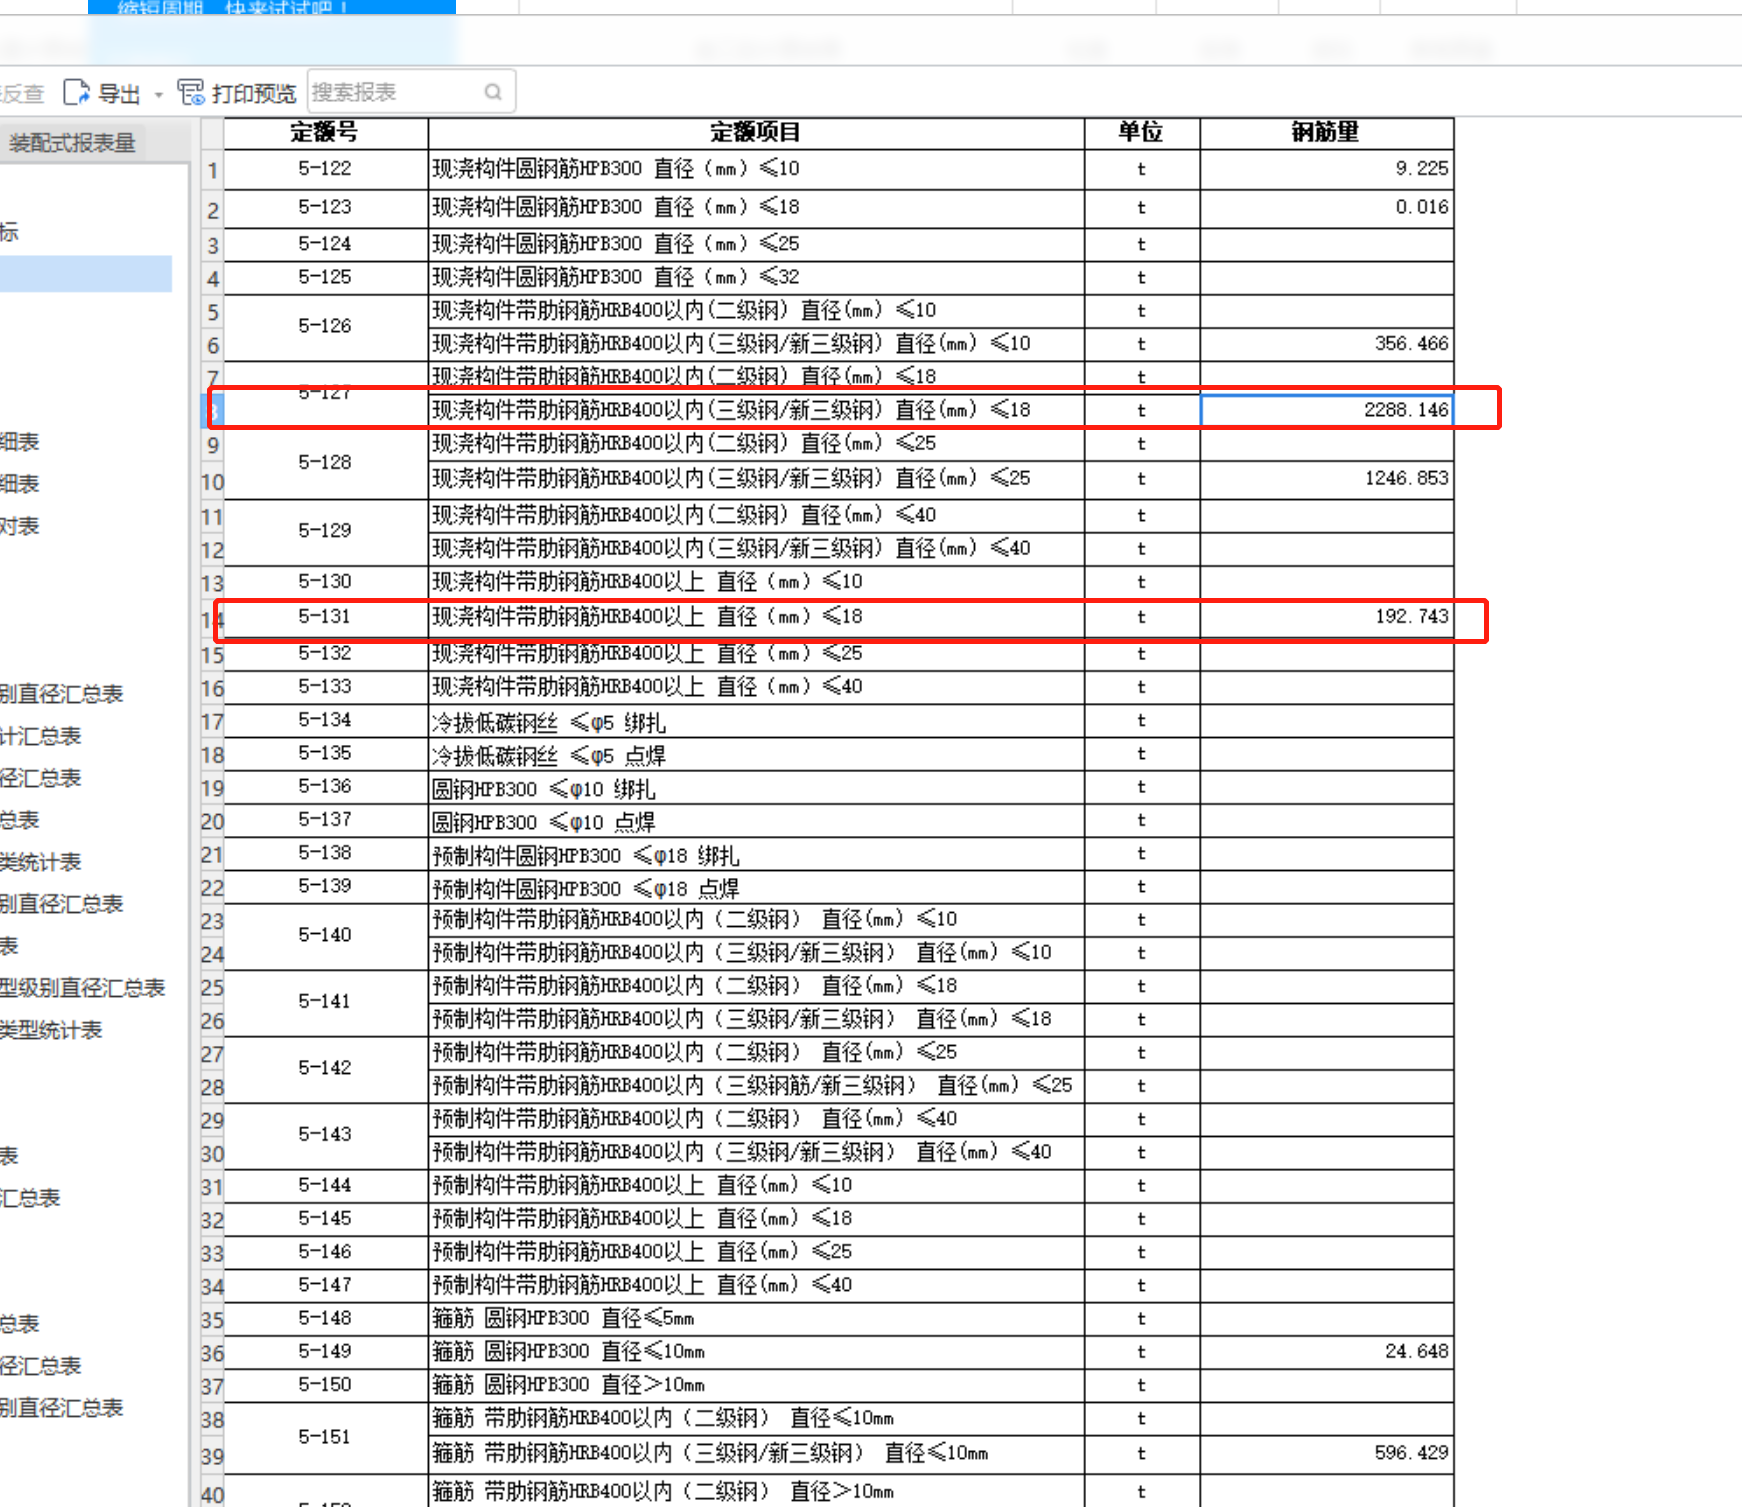Open the export dropdown arrow
The width and height of the screenshot is (1742, 1507).
(158, 95)
